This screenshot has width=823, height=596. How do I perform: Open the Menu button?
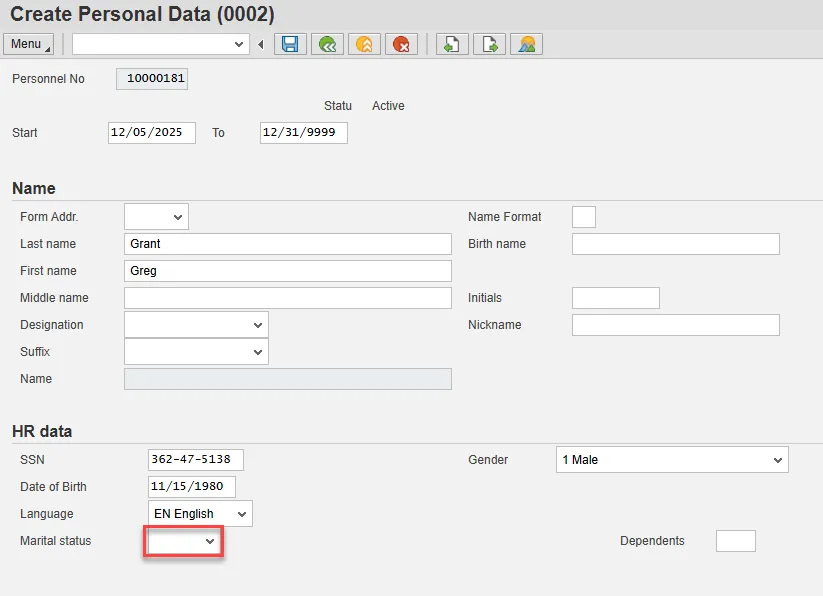click(29, 44)
